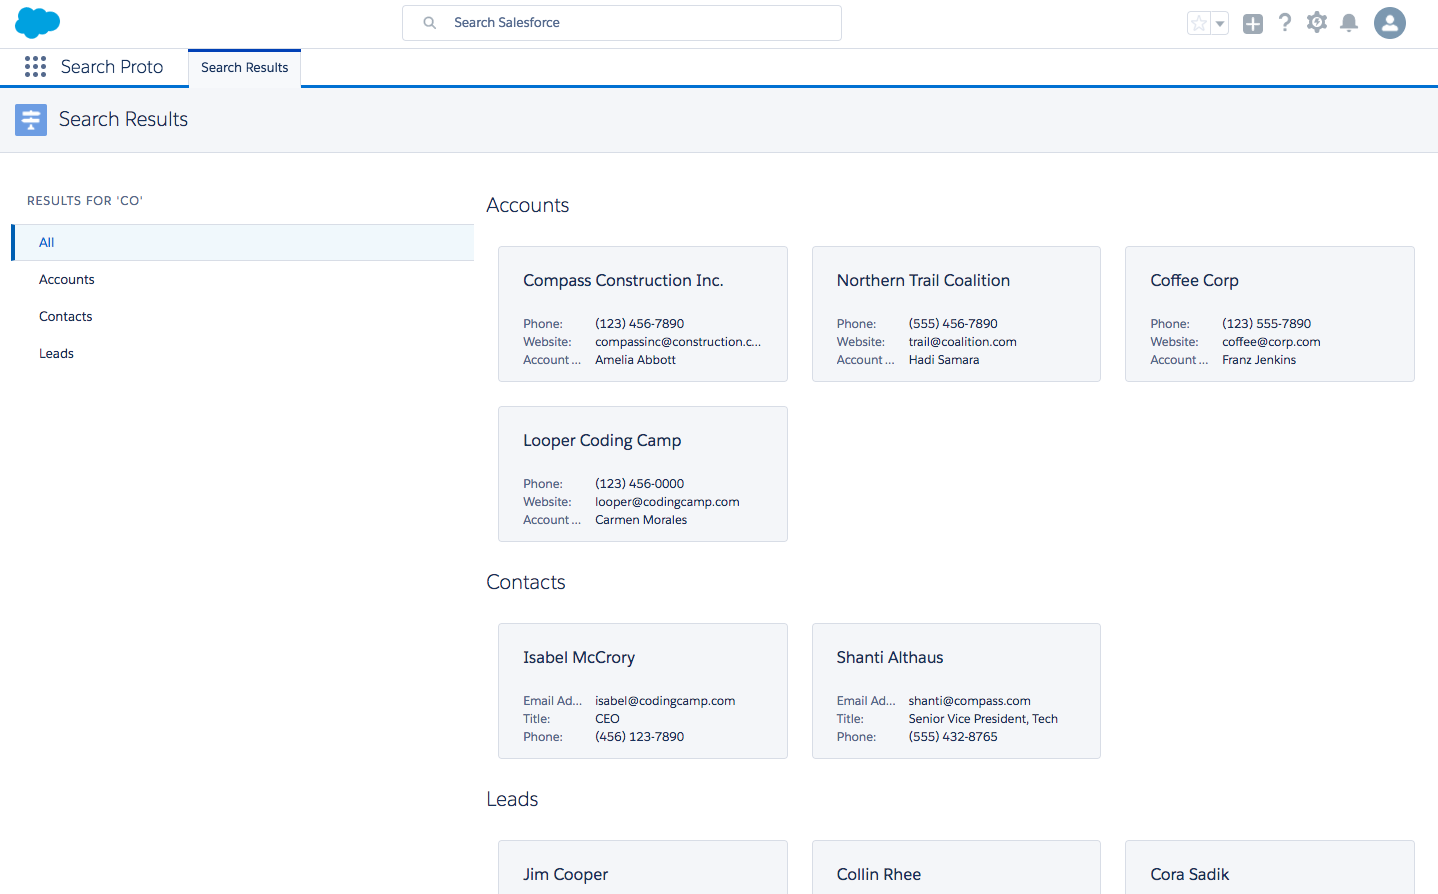Click account owner Franz Jenkins
Image resolution: width=1438 pixels, height=894 pixels.
tap(1259, 360)
